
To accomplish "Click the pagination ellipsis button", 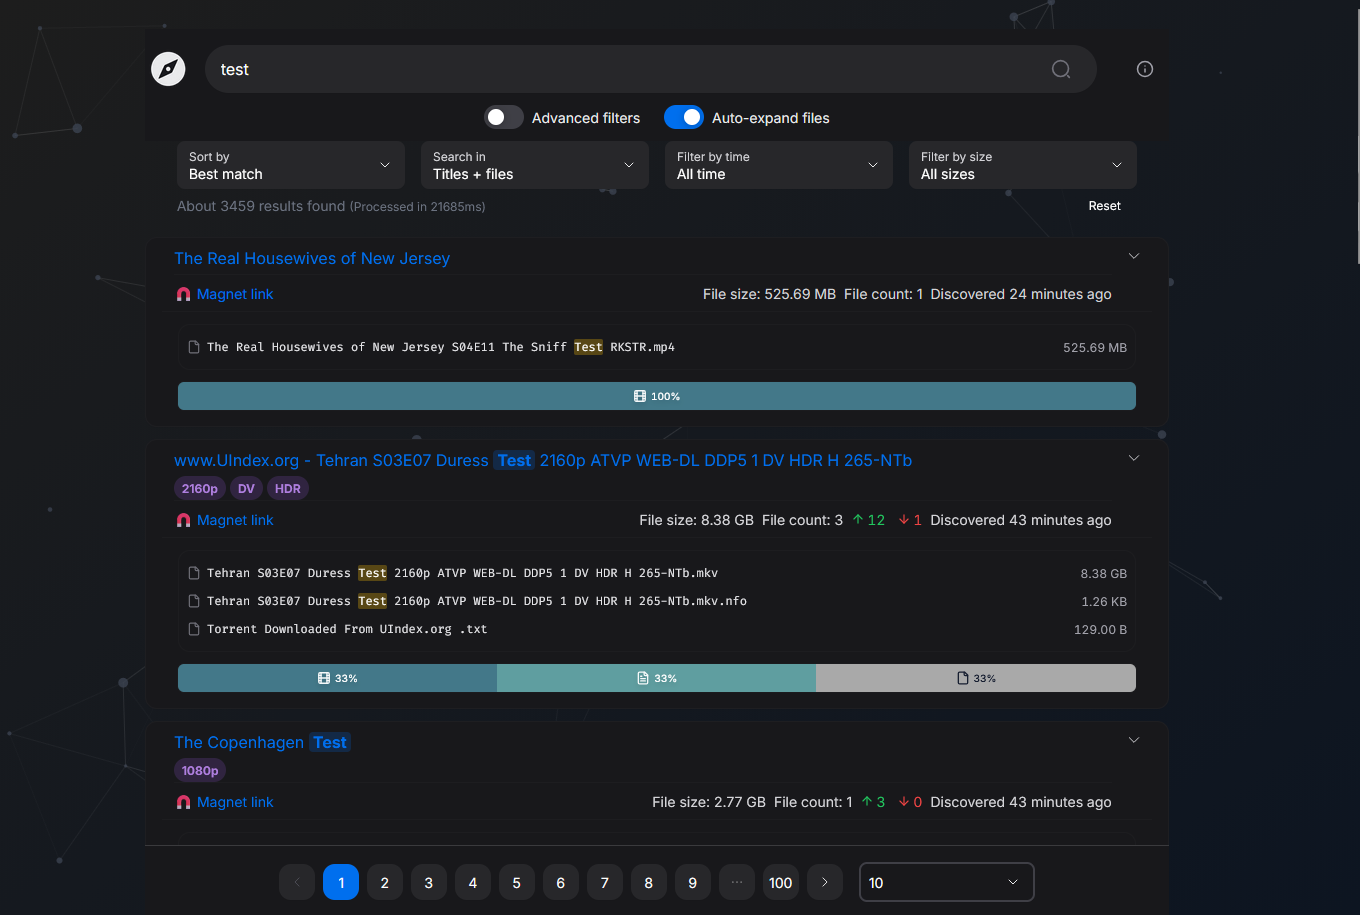I will click(x=737, y=882).
